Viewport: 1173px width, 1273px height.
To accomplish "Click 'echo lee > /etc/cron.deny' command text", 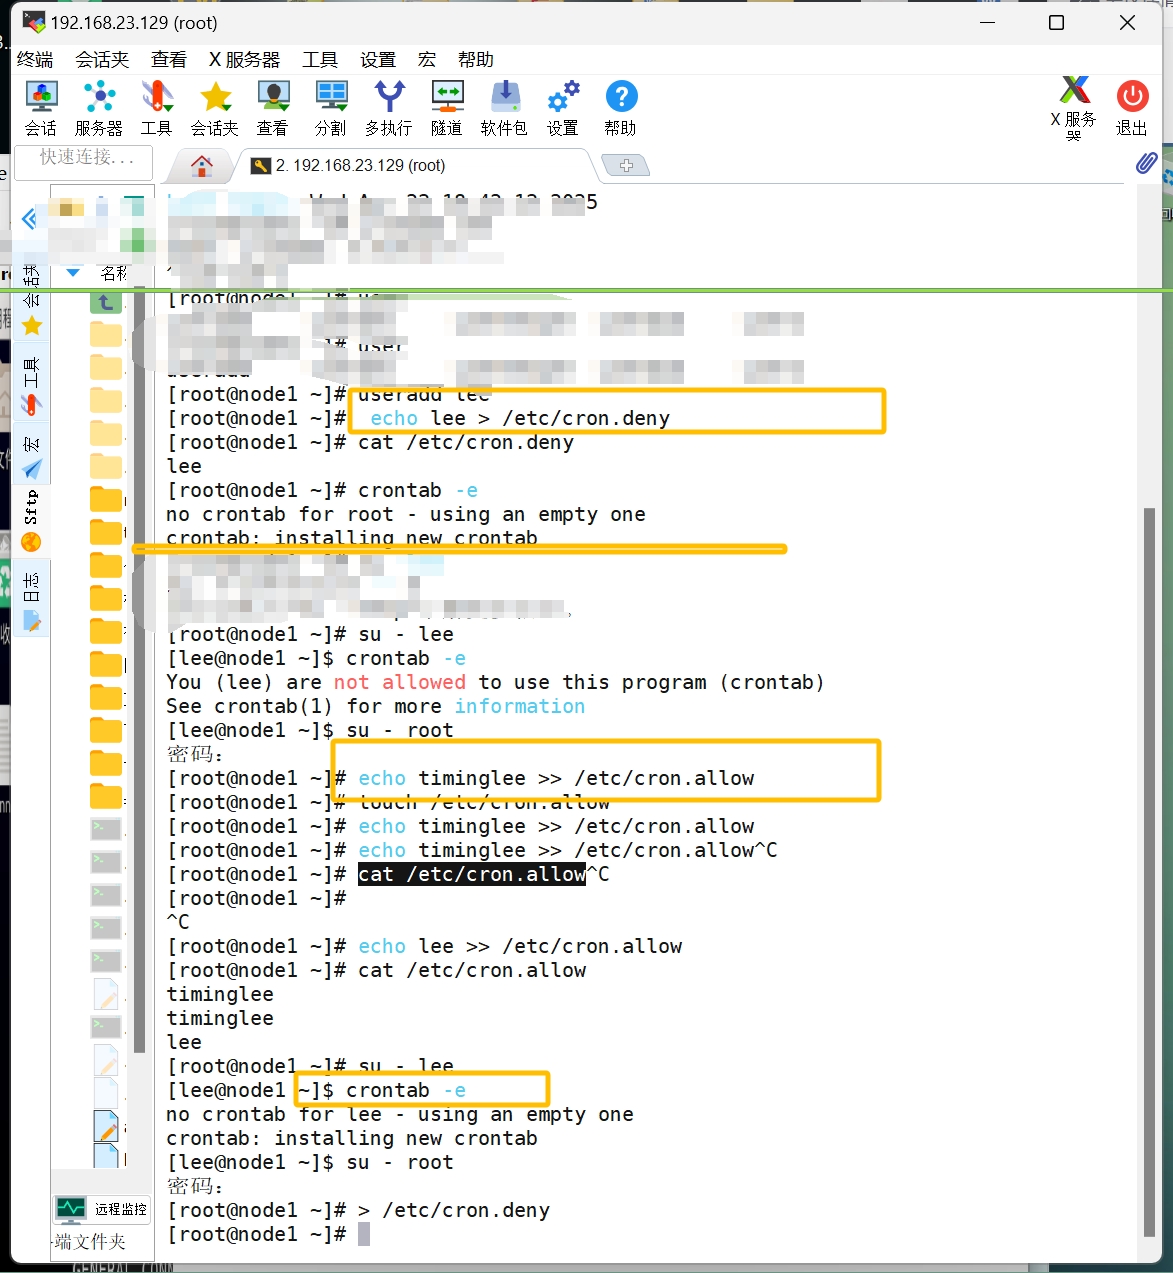I will [520, 418].
